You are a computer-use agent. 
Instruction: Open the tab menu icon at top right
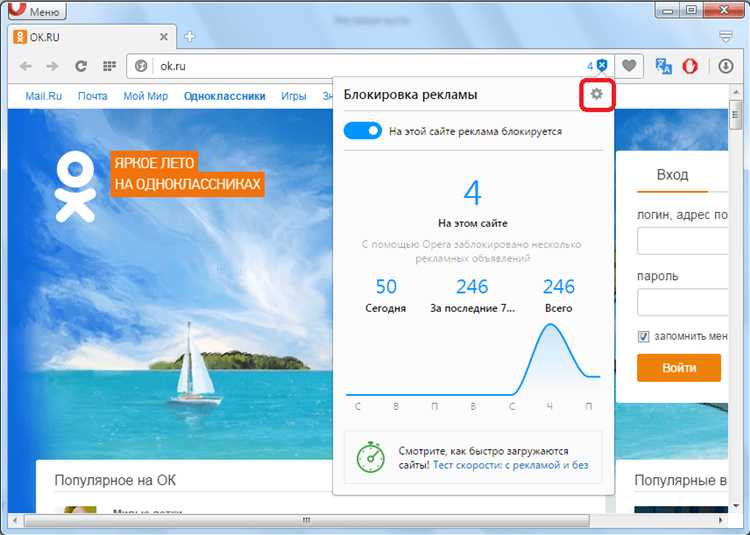coord(726,37)
